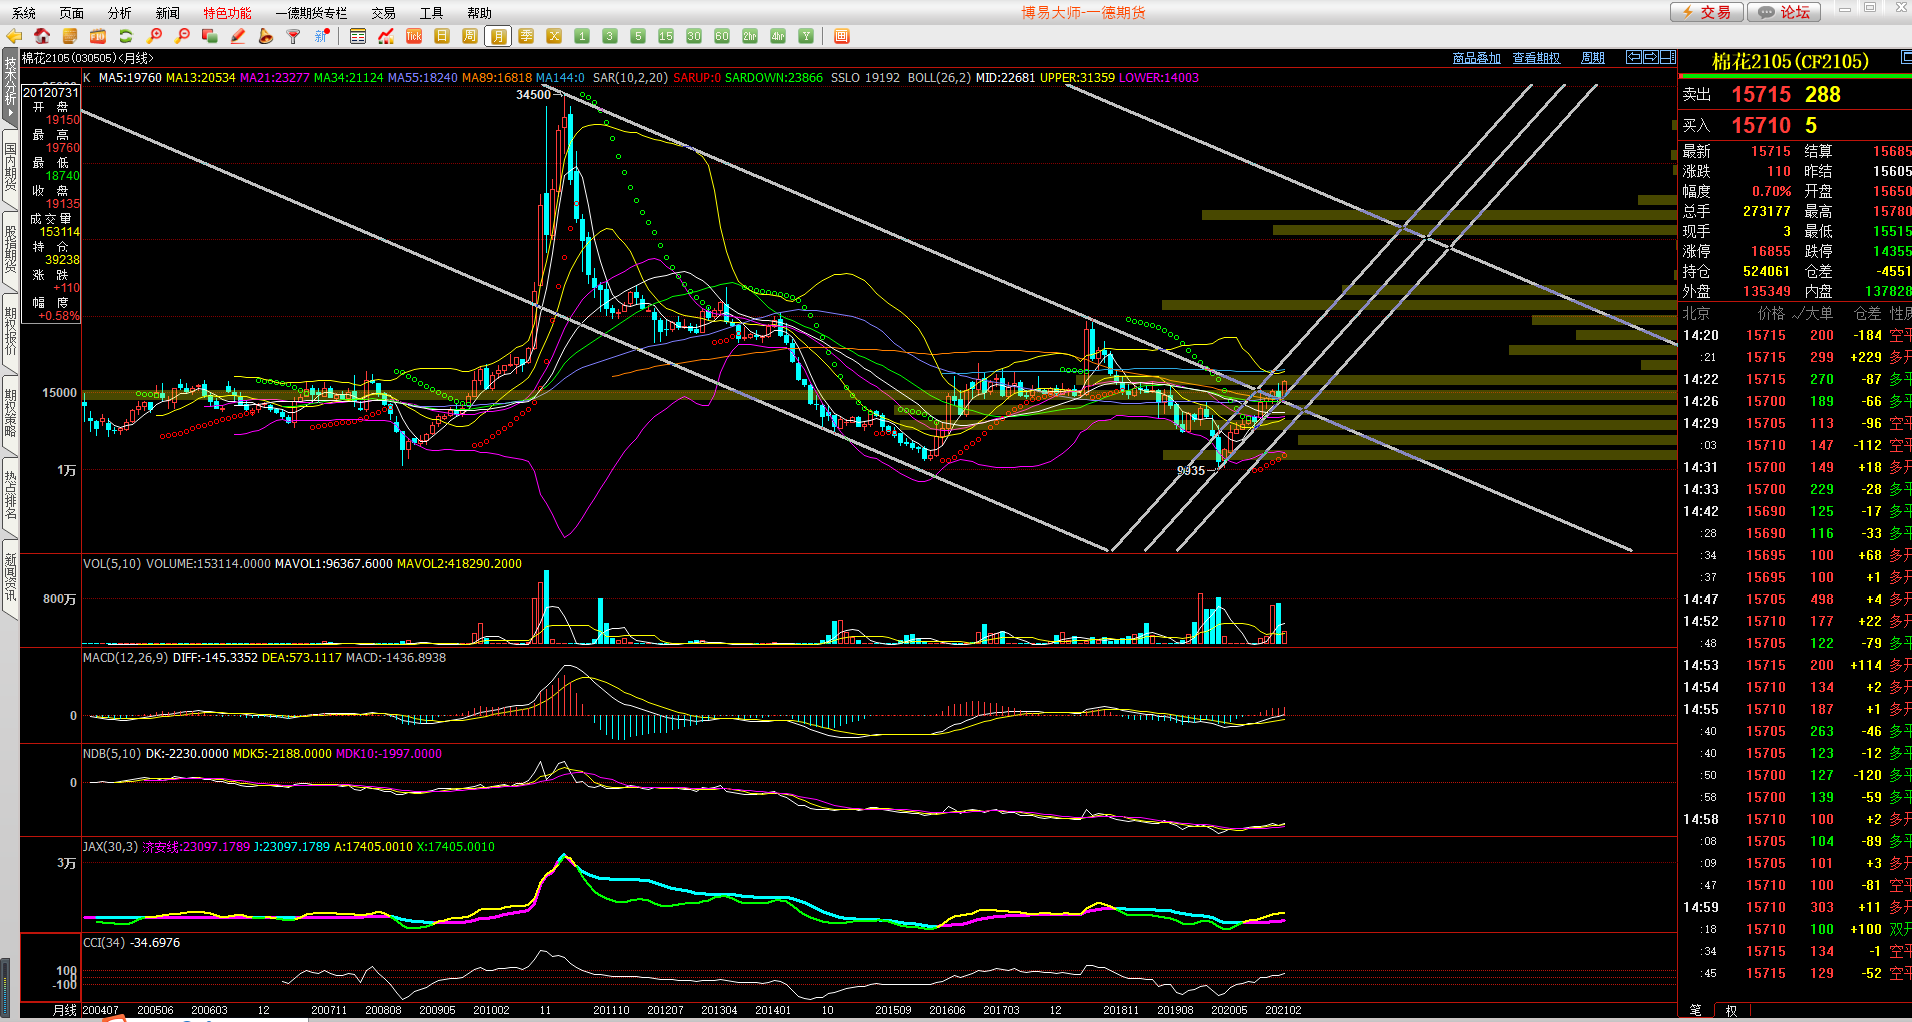1912x1022 pixels.
Task: Go to the home page icon
Action: coord(42,36)
